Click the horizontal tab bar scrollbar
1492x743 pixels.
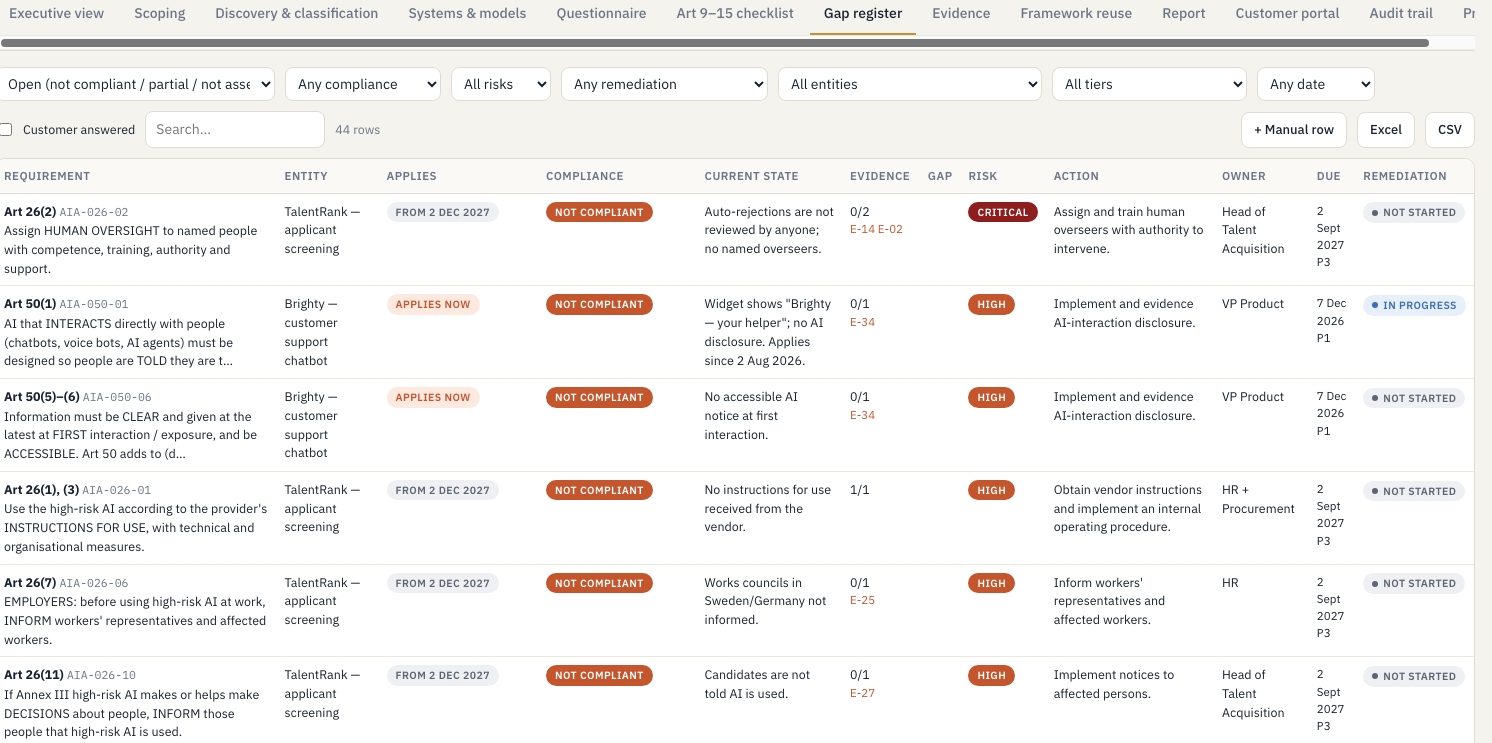coord(715,43)
